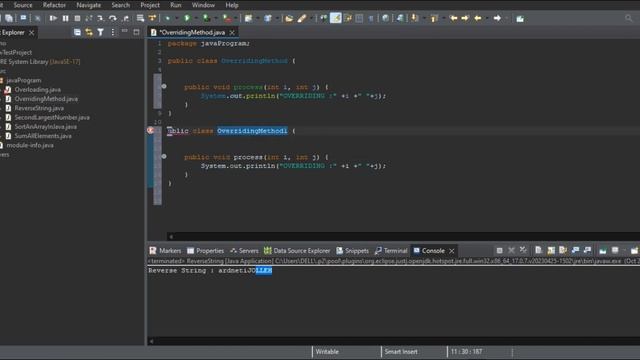Click the error marker beside OverridingMethod1 class
This screenshot has width=640, height=360.
tap(150, 131)
